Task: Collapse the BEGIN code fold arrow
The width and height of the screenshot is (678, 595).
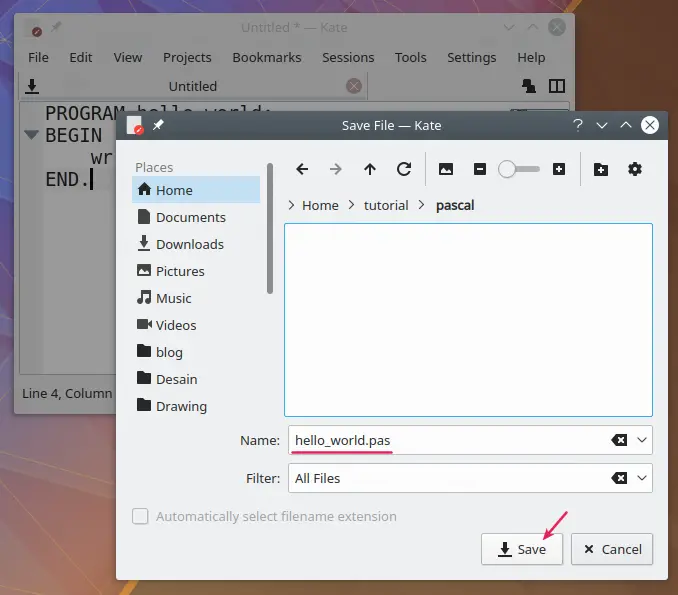Action: click(31, 135)
